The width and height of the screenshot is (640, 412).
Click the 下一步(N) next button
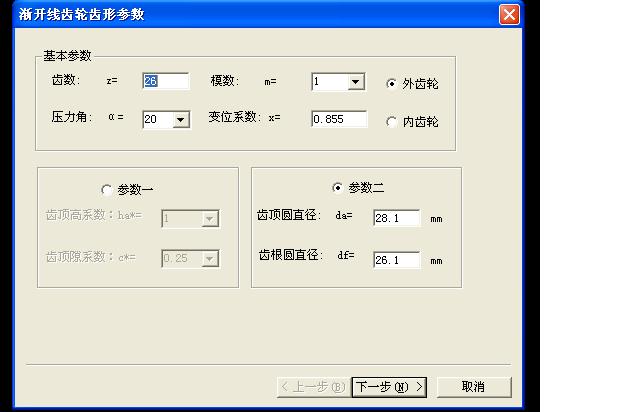click(x=389, y=386)
